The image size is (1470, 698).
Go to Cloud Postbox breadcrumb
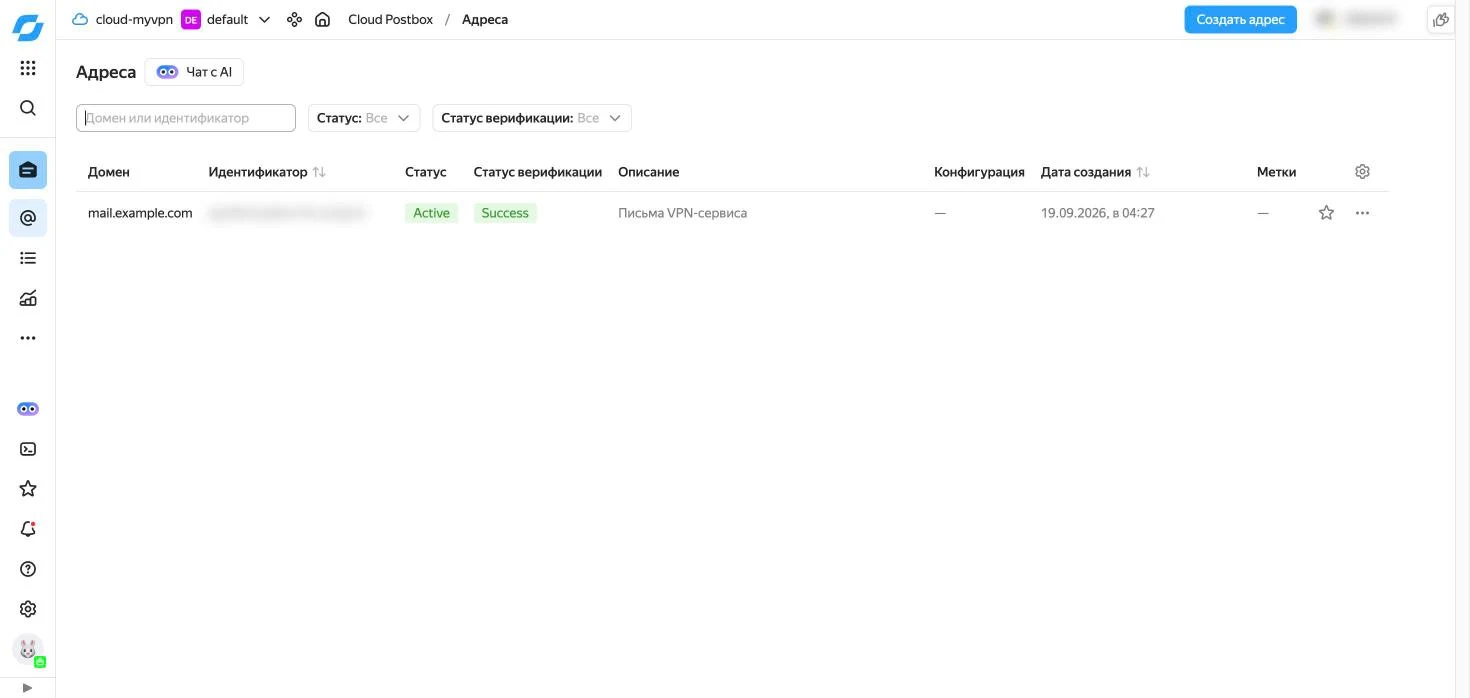390,19
